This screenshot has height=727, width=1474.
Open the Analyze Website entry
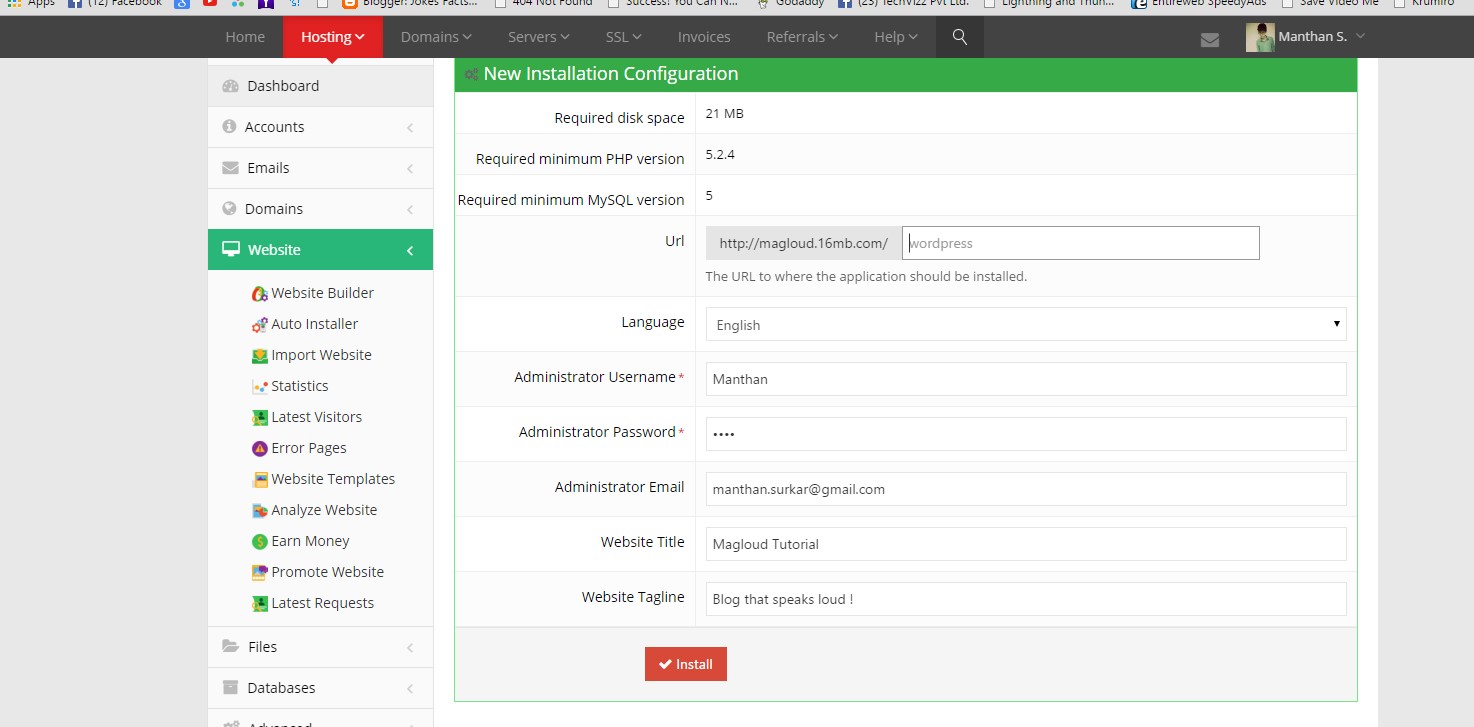323,510
